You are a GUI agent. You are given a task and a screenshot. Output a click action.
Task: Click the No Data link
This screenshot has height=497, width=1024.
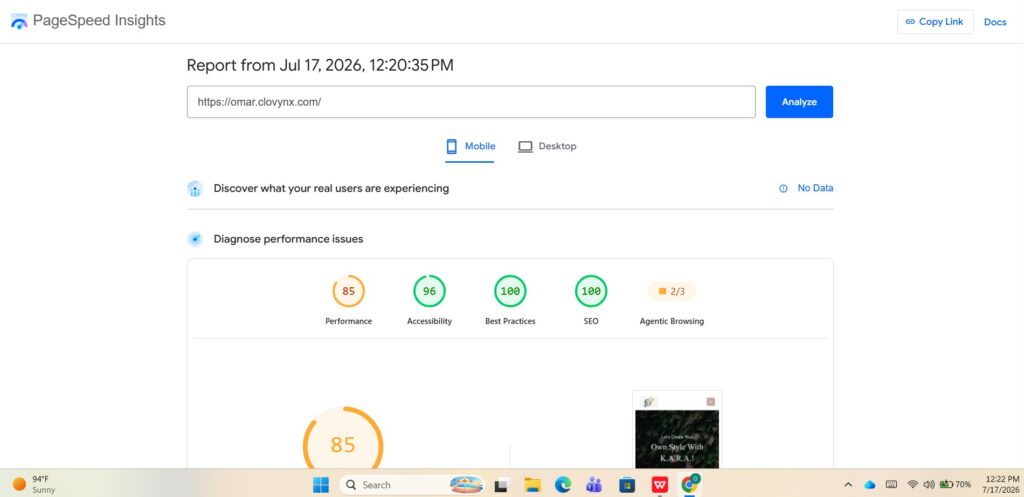(x=815, y=188)
